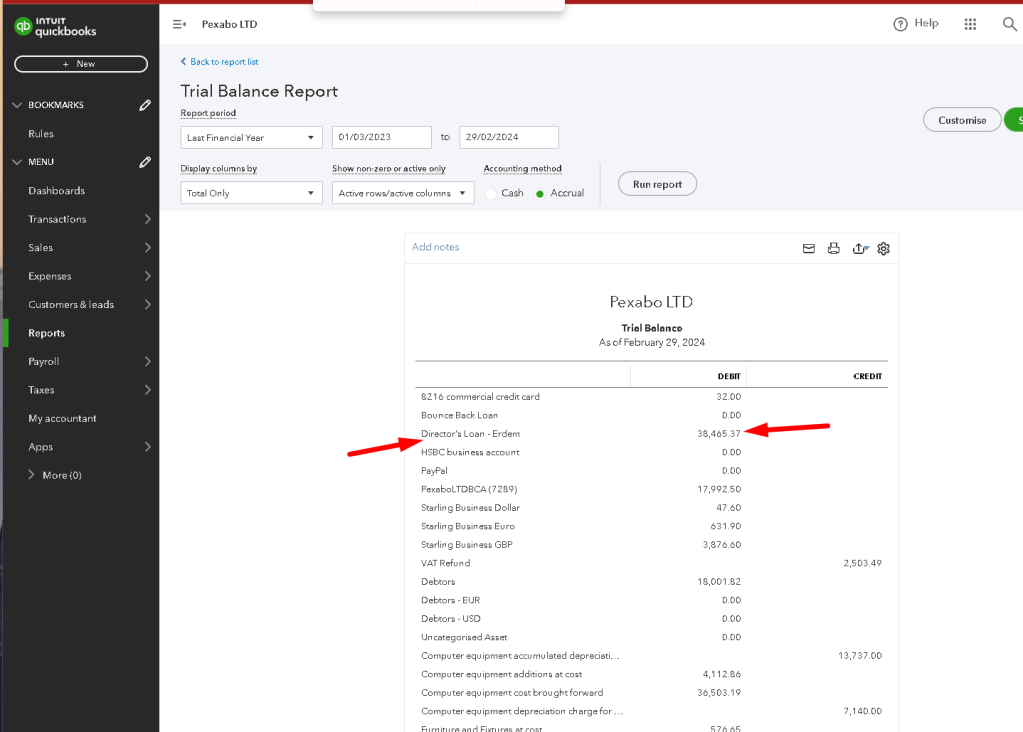Click Computer equipment additions at cost
Viewport: 1023px width, 732px height.
coord(502,675)
